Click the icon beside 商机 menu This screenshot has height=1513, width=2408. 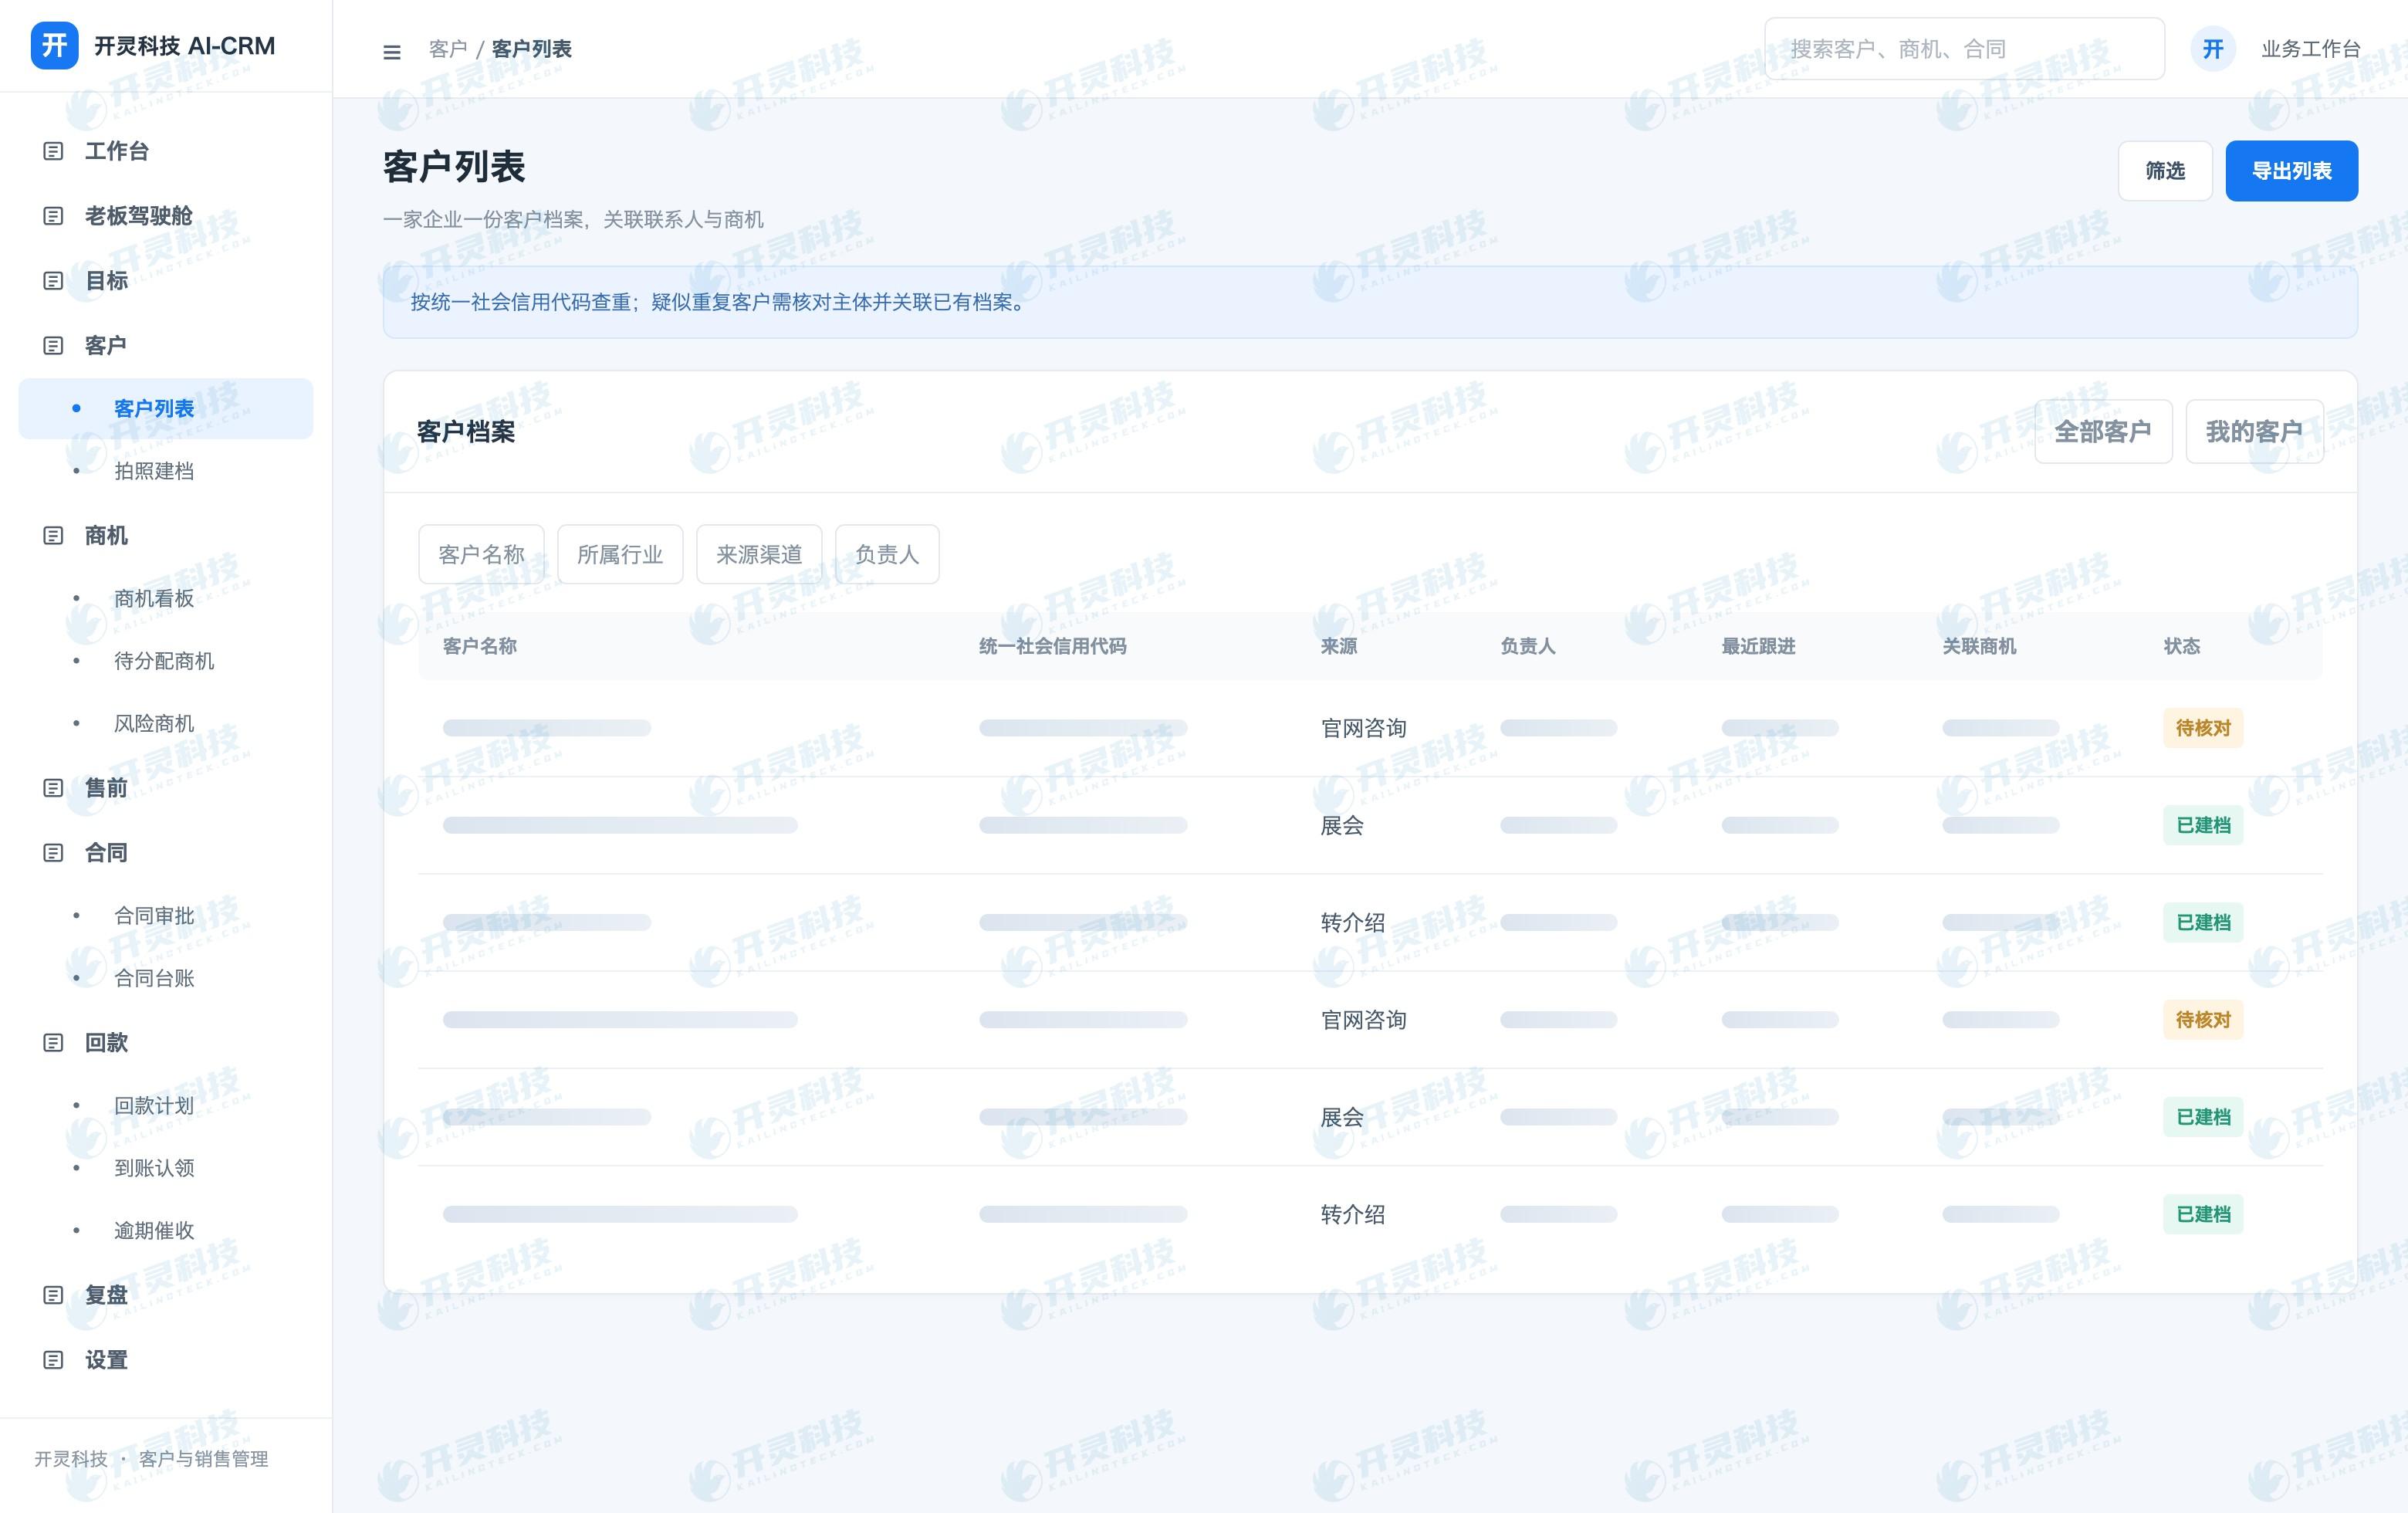click(54, 536)
